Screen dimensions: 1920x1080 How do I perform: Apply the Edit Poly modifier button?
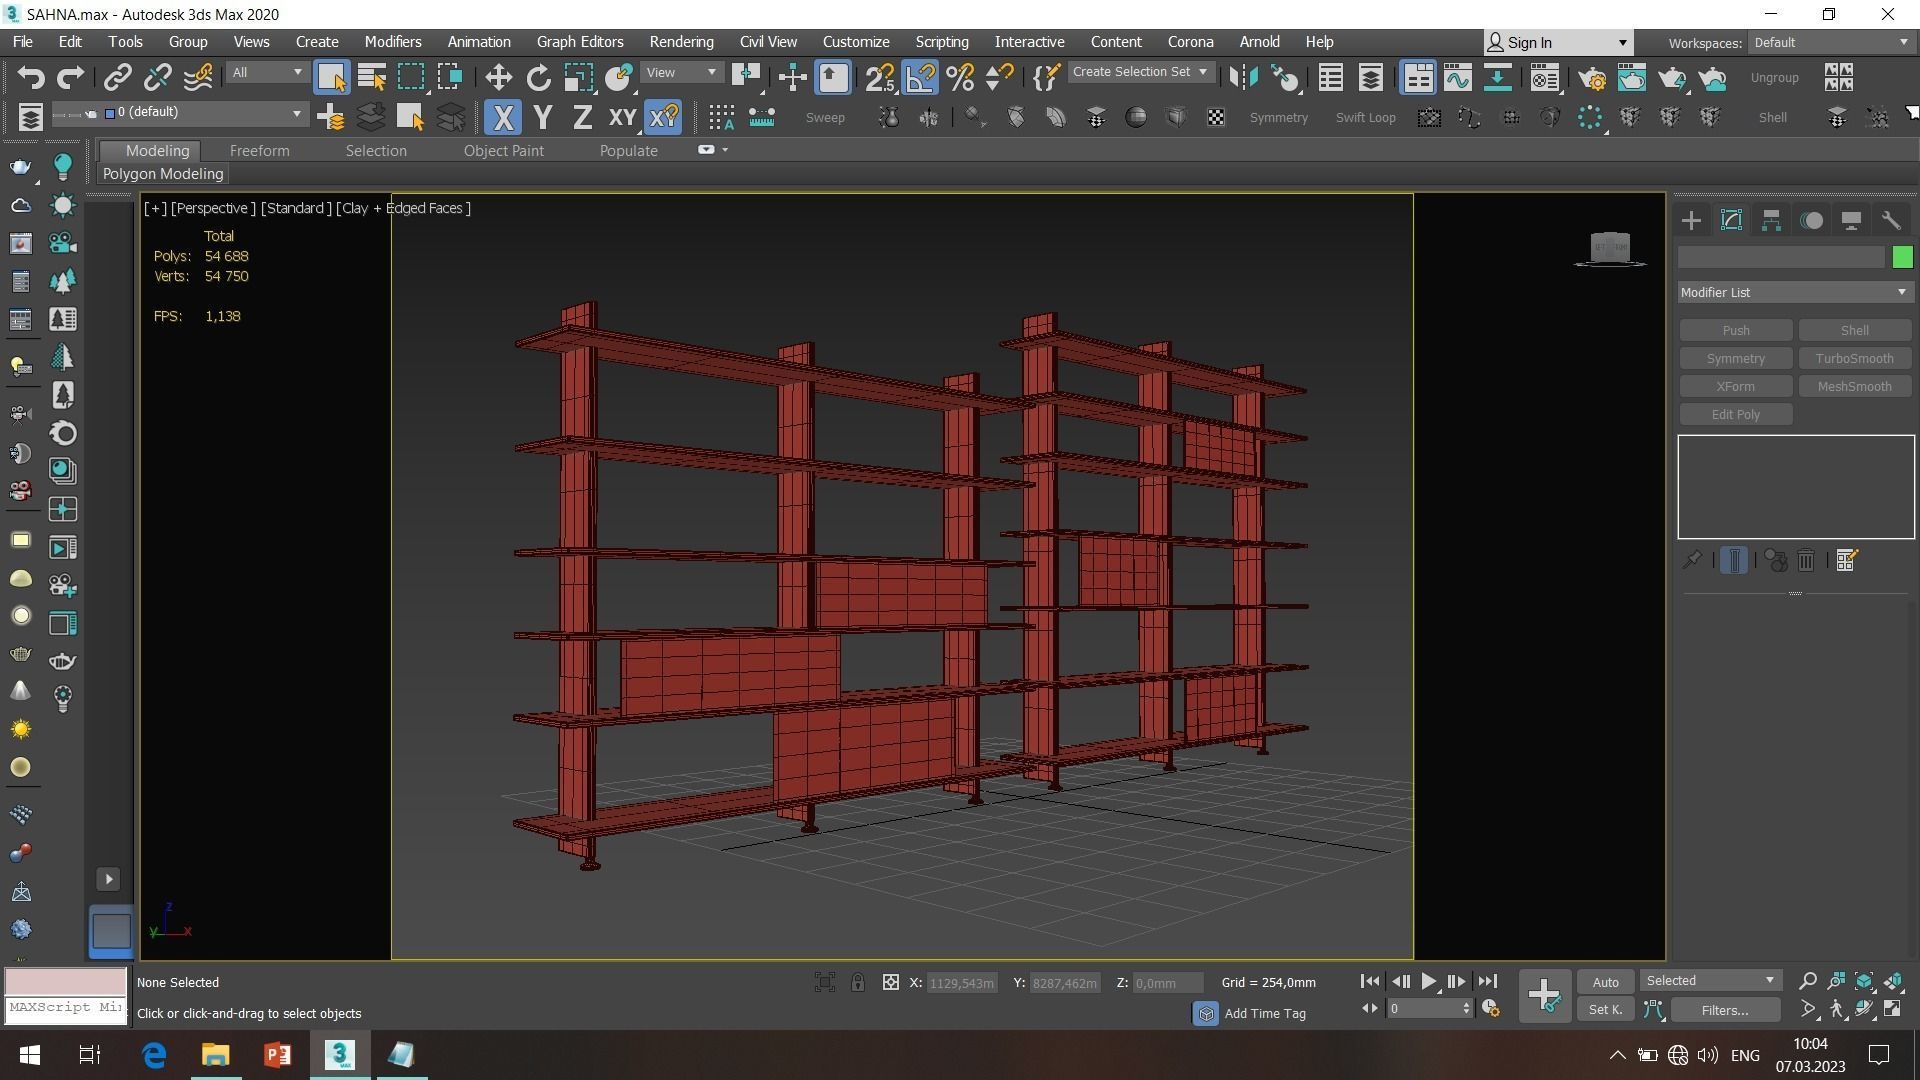1736,414
